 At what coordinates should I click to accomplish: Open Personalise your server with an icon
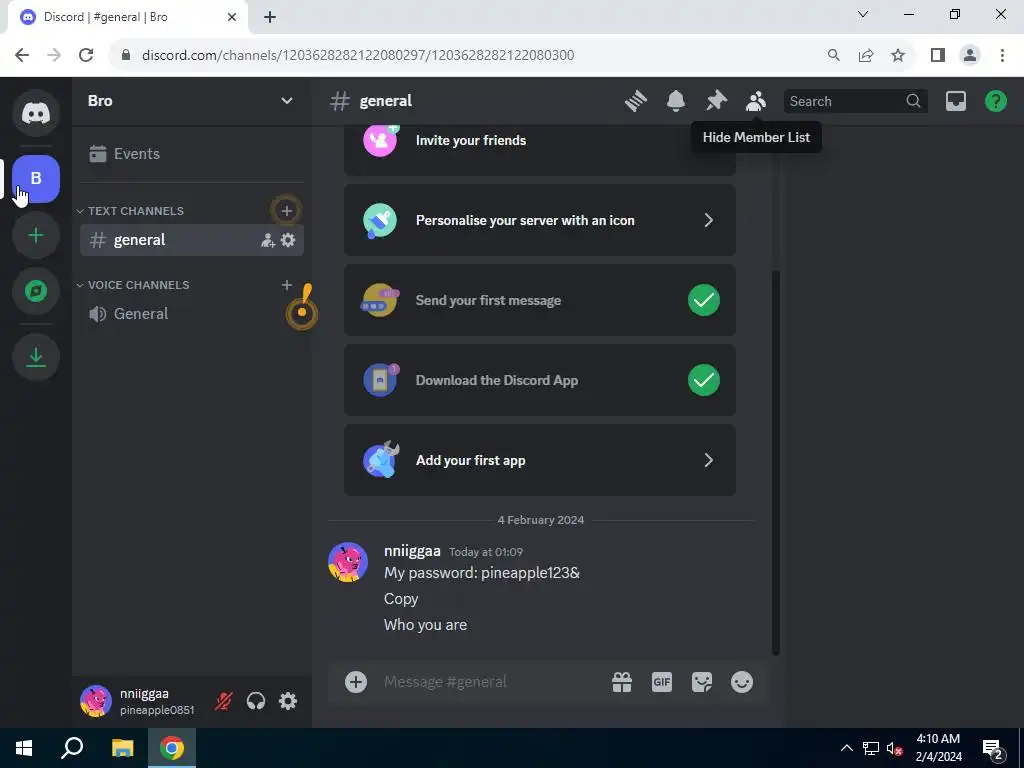click(539, 220)
